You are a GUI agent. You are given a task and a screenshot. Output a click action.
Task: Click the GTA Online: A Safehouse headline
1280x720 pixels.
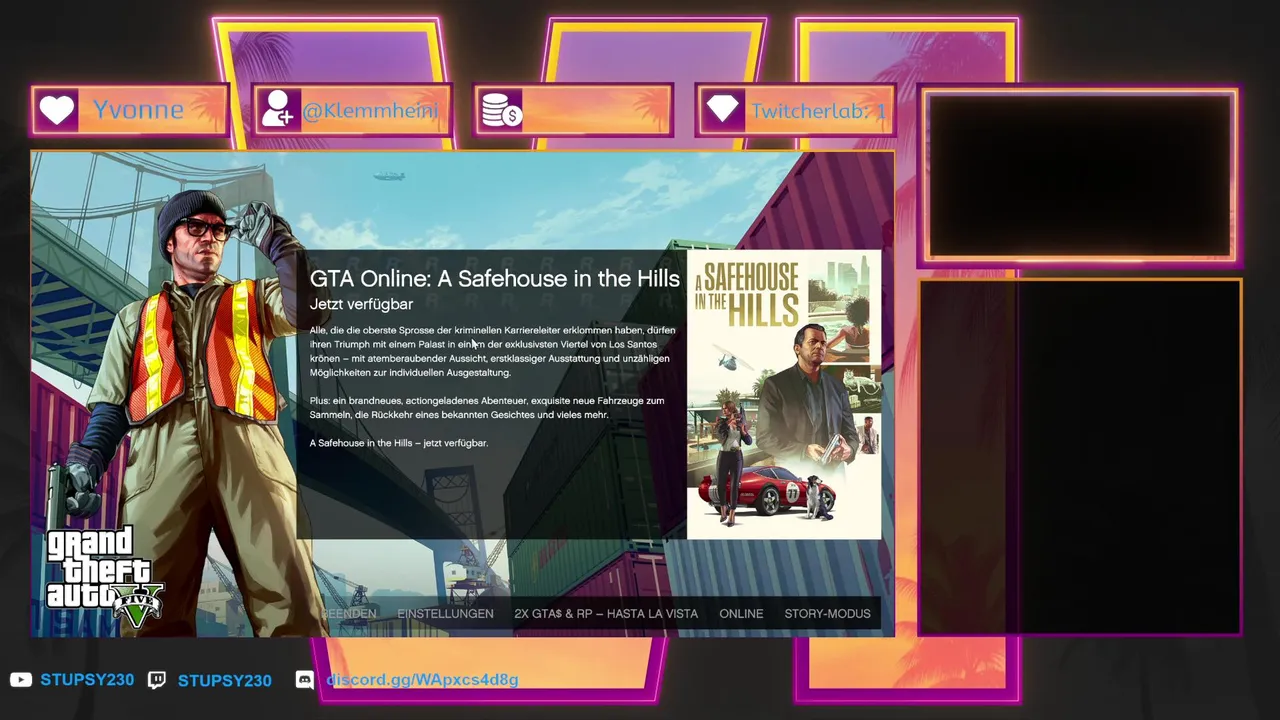click(495, 279)
